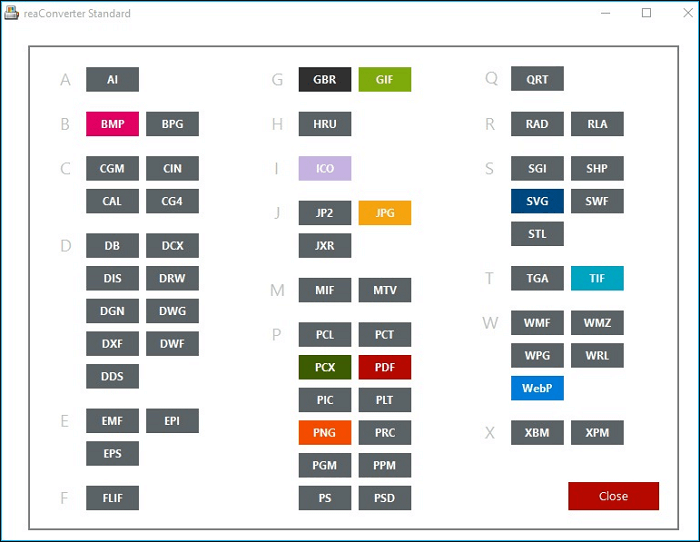The width and height of the screenshot is (700, 542).
Task: Pick the WRL format
Action: (597, 355)
